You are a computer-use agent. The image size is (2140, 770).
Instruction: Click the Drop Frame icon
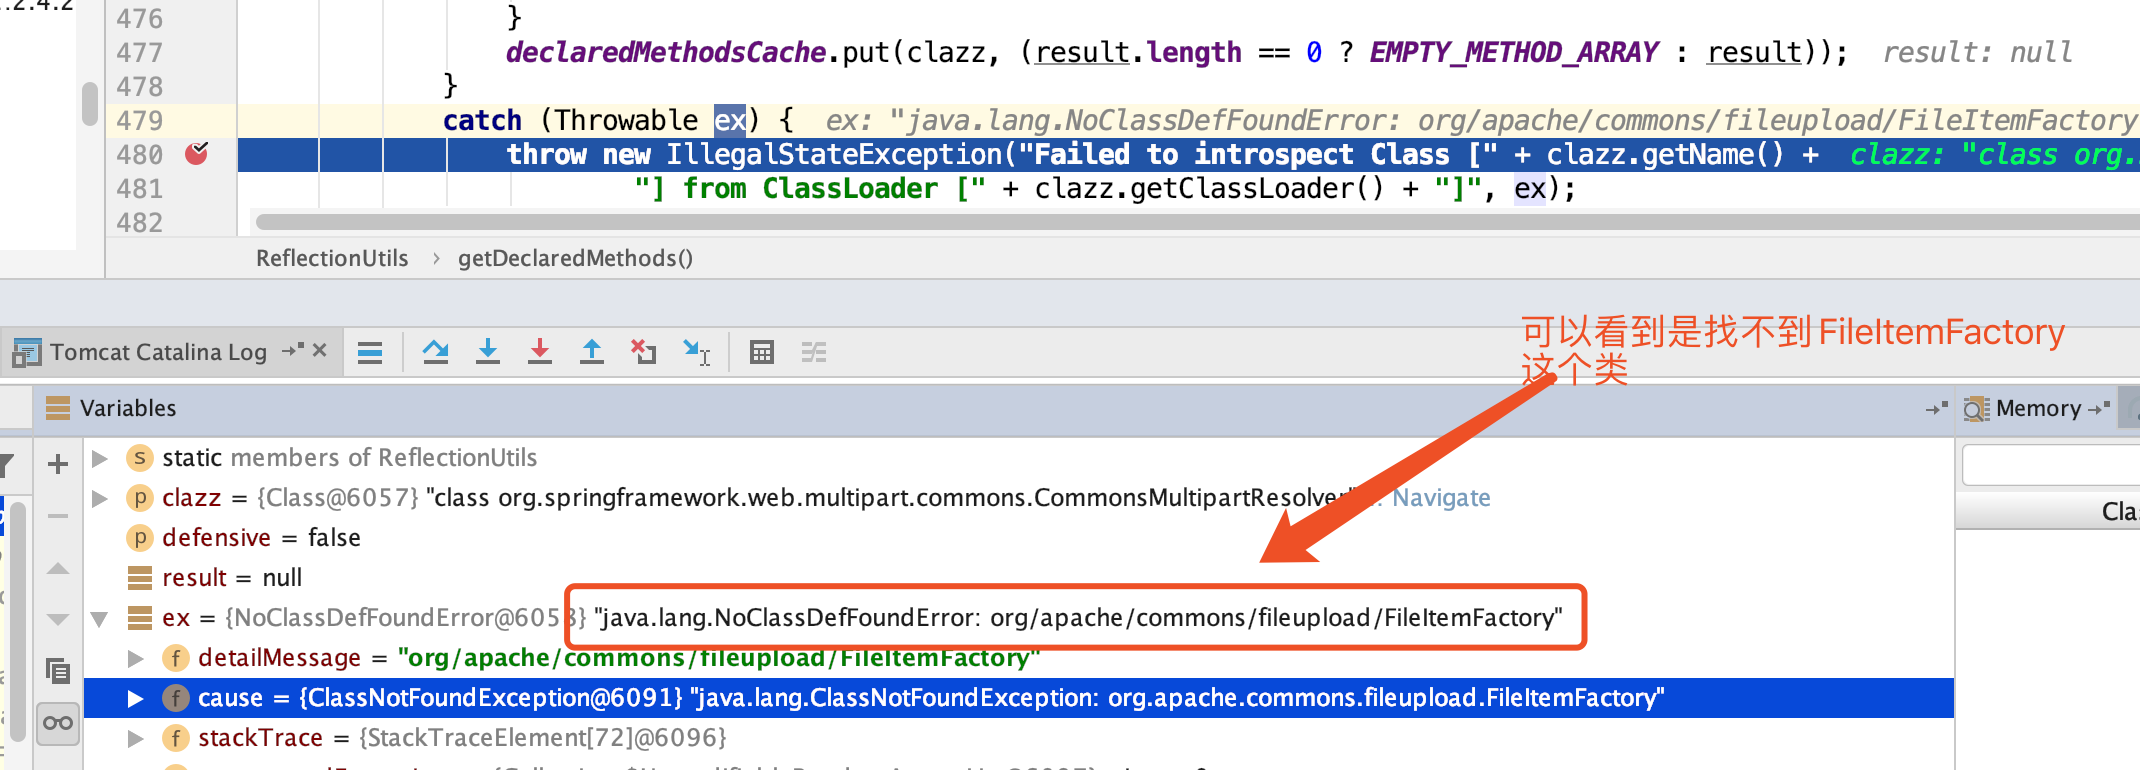point(644,352)
